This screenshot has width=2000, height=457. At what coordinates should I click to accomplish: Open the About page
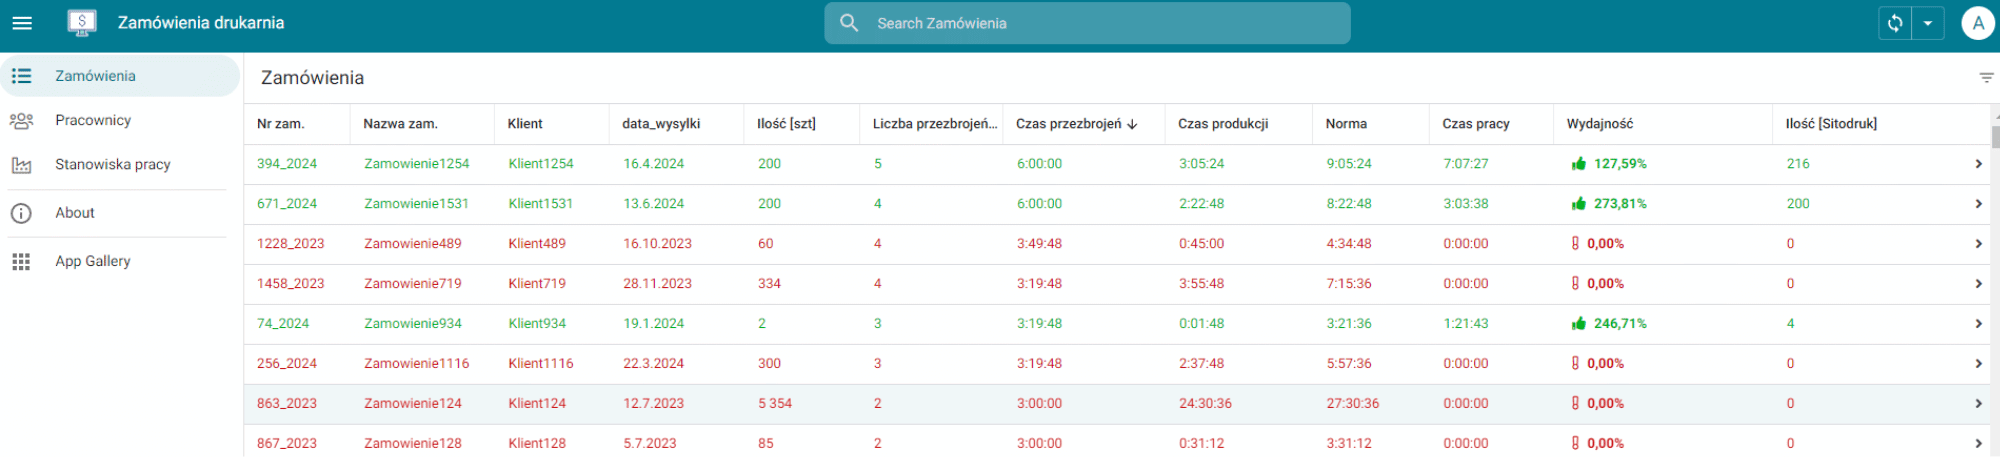point(75,213)
